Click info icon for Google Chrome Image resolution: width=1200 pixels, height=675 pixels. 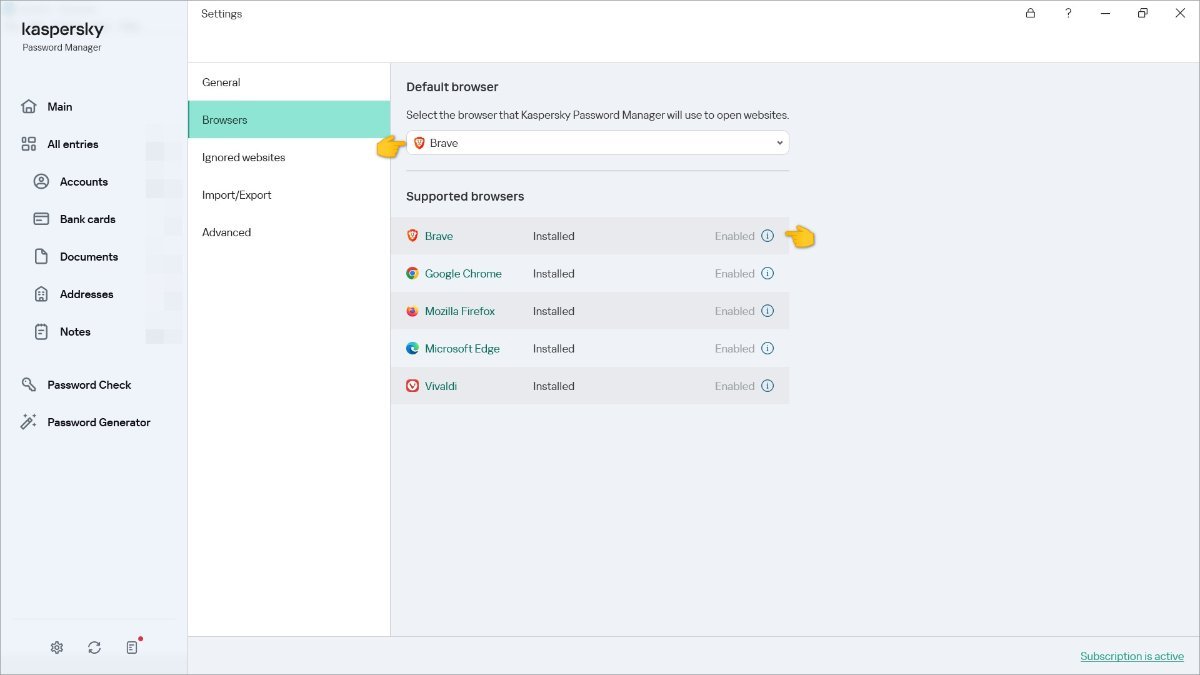point(768,274)
